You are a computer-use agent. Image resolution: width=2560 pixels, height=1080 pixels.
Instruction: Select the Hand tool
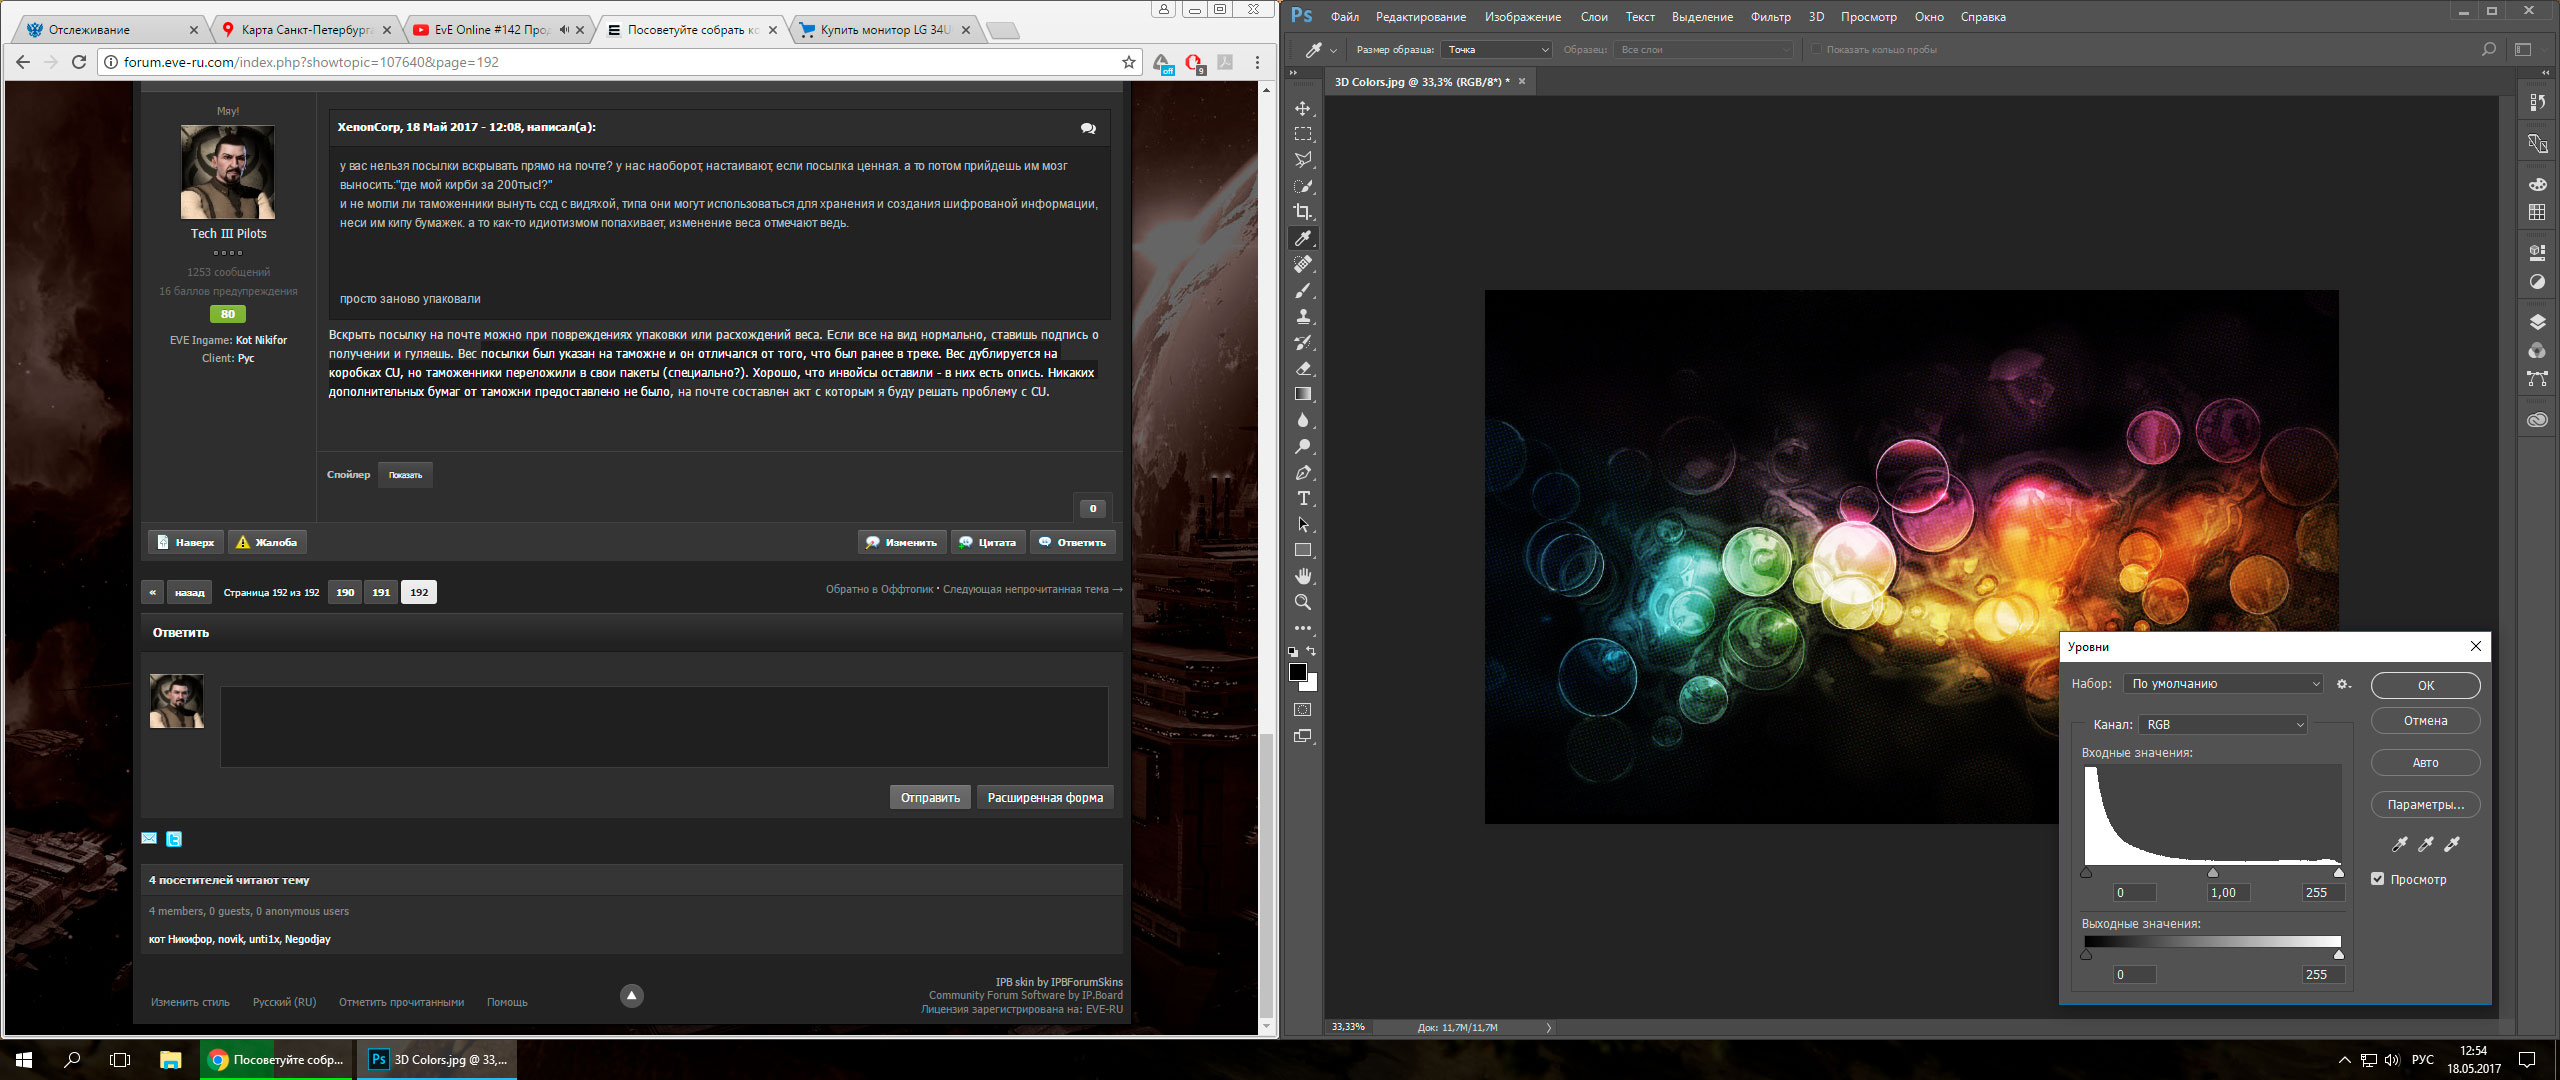point(1303,576)
